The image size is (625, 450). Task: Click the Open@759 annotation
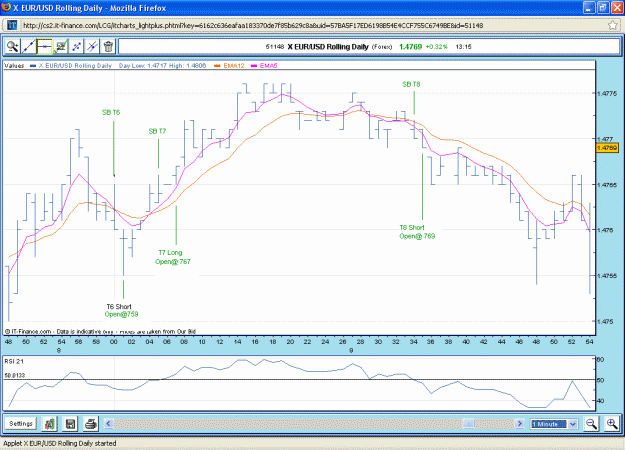click(x=122, y=314)
